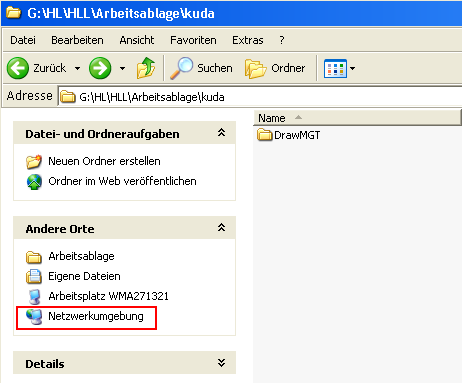Viewport: 462px width, 383px height.
Task: Click the green forward arrow button
Action: point(100,68)
